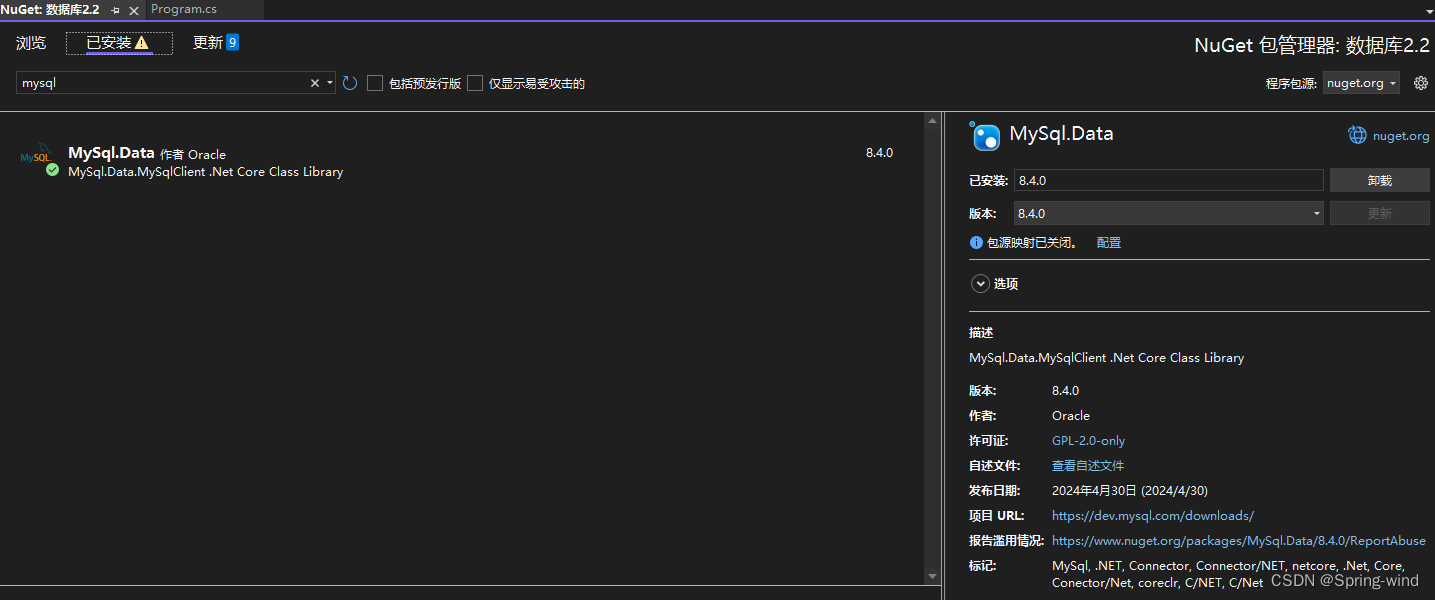Click the package description in the list row
This screenshot has height=600, width=1435.
[x=205, y=172]
